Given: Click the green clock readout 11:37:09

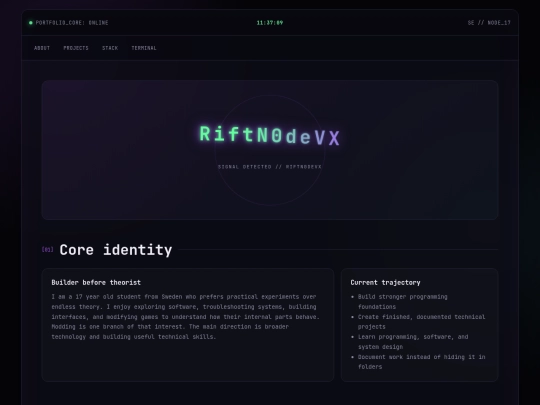Looking at the screenshot, I should click(x=270, y=23).
